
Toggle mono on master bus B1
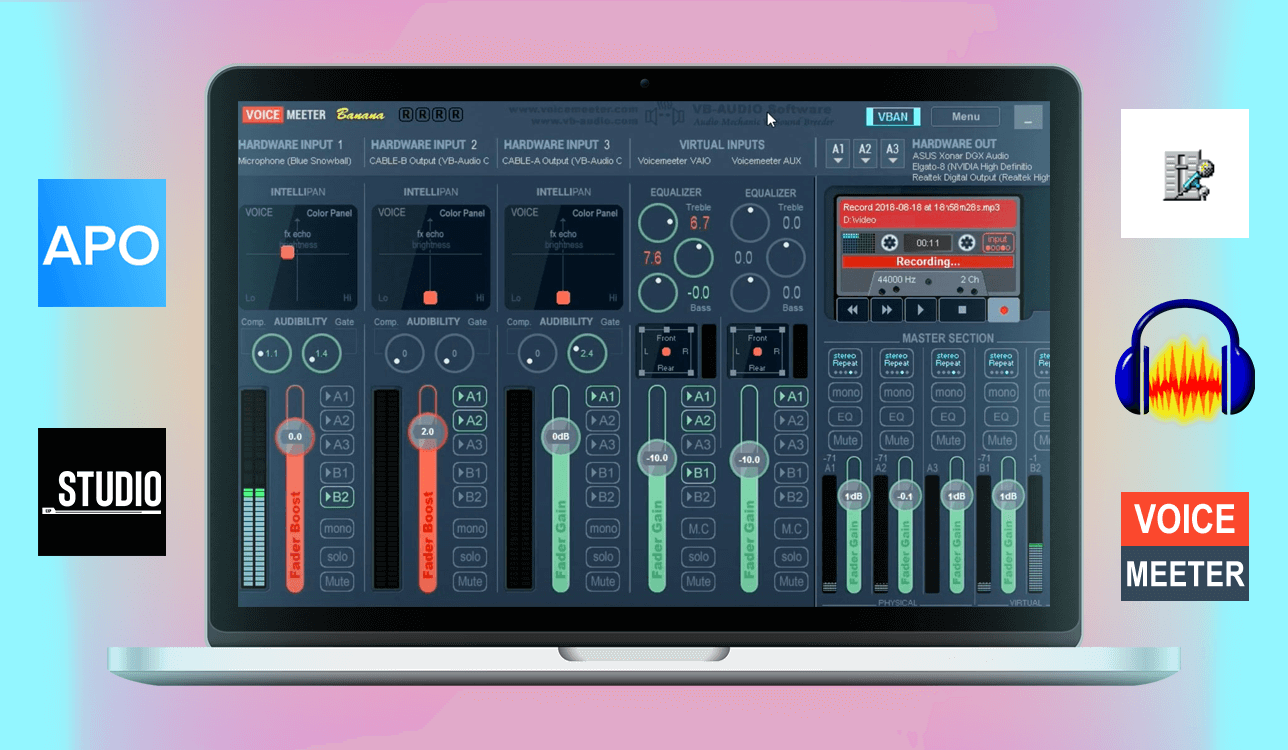1001,393
